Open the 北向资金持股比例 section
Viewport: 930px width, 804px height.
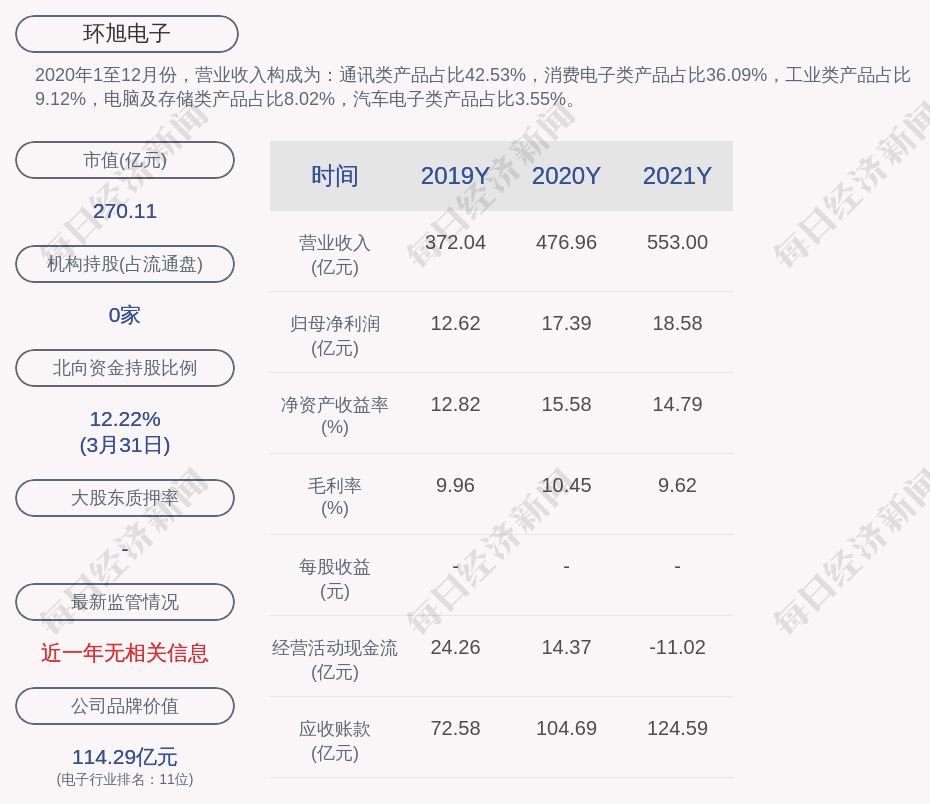[125, 368]
